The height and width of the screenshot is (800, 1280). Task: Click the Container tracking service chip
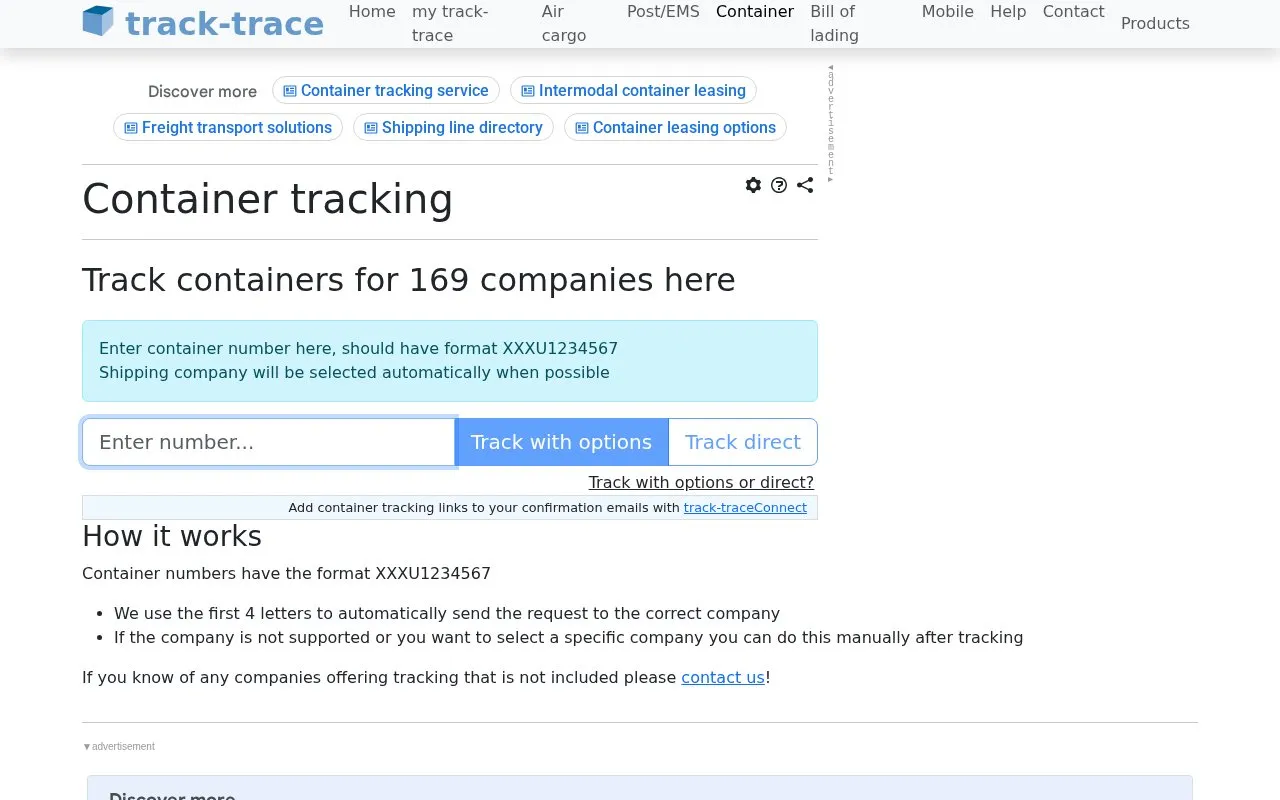click(x=386, y=90)
